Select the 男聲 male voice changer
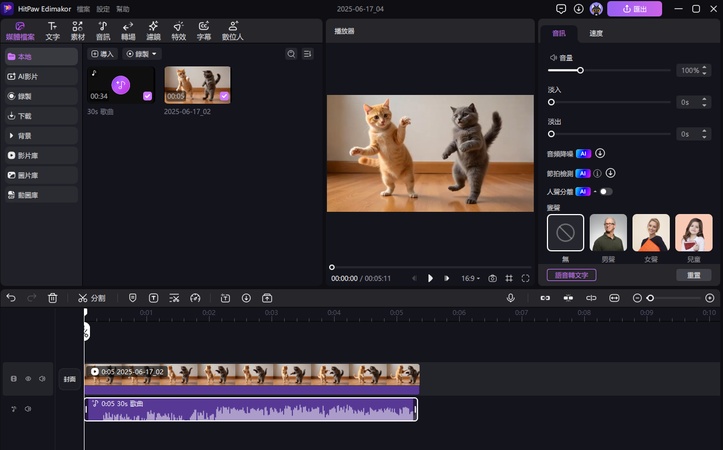 [x=608, y=233]
